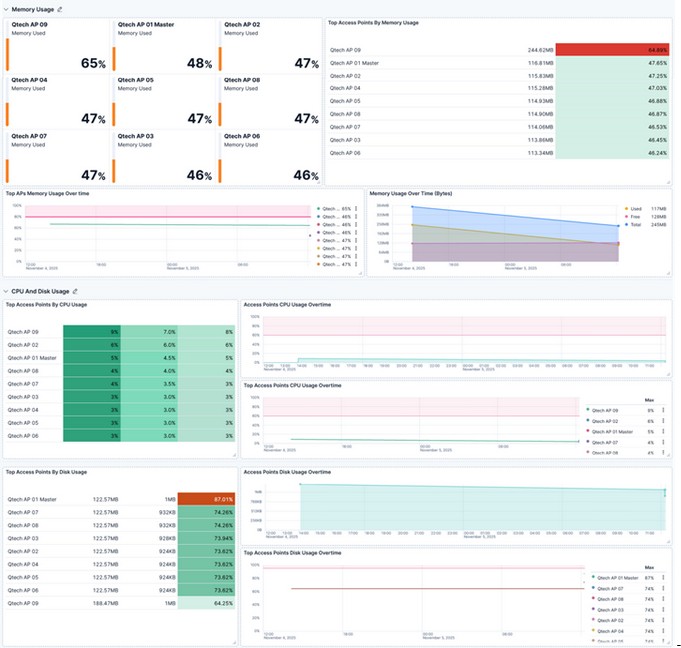Collapse the Memory Usage section chevron

coord(6,9)
